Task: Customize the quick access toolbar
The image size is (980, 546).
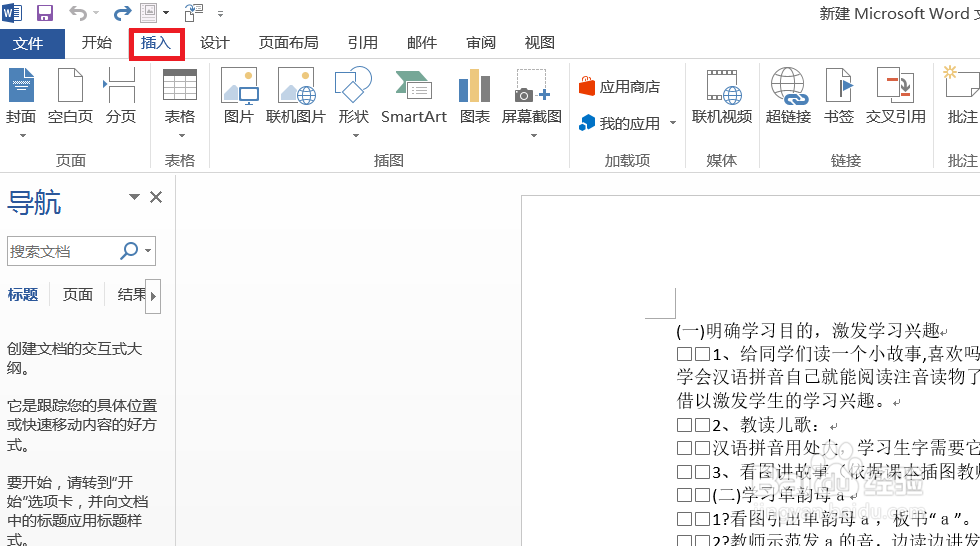Action: (x=220, y=13)
